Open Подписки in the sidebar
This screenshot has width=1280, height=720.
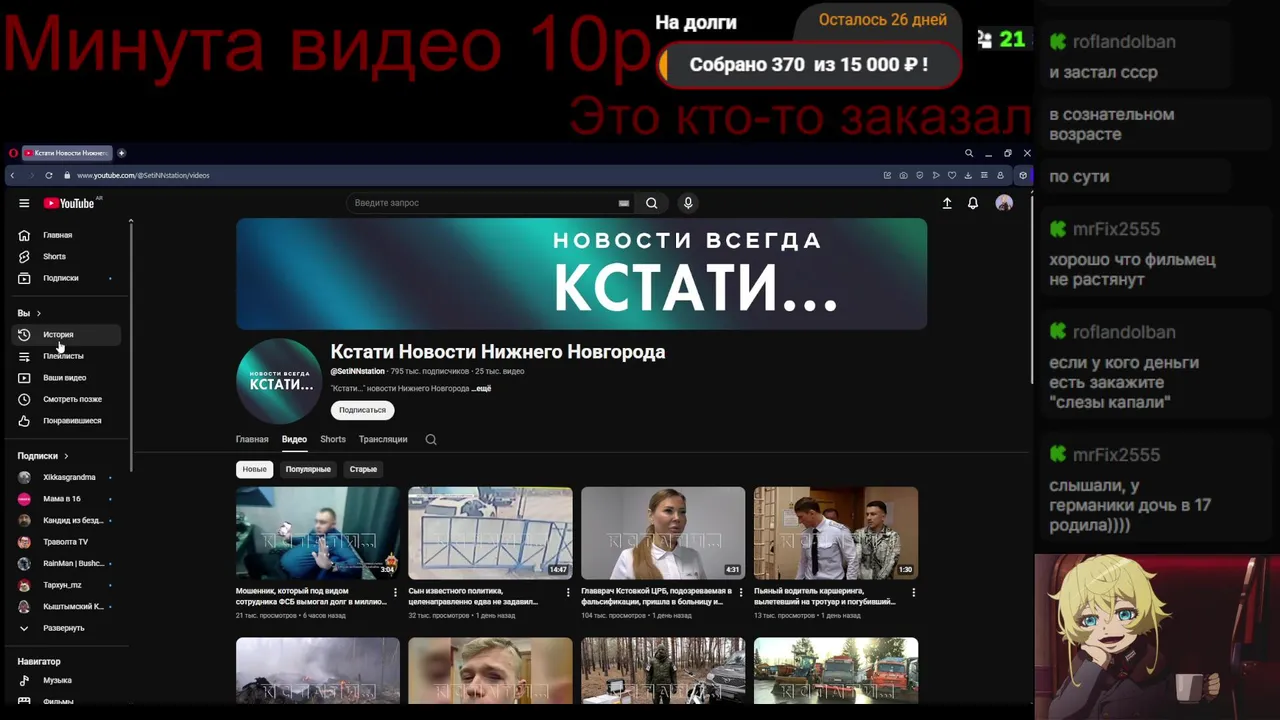[x=68, y=278]
